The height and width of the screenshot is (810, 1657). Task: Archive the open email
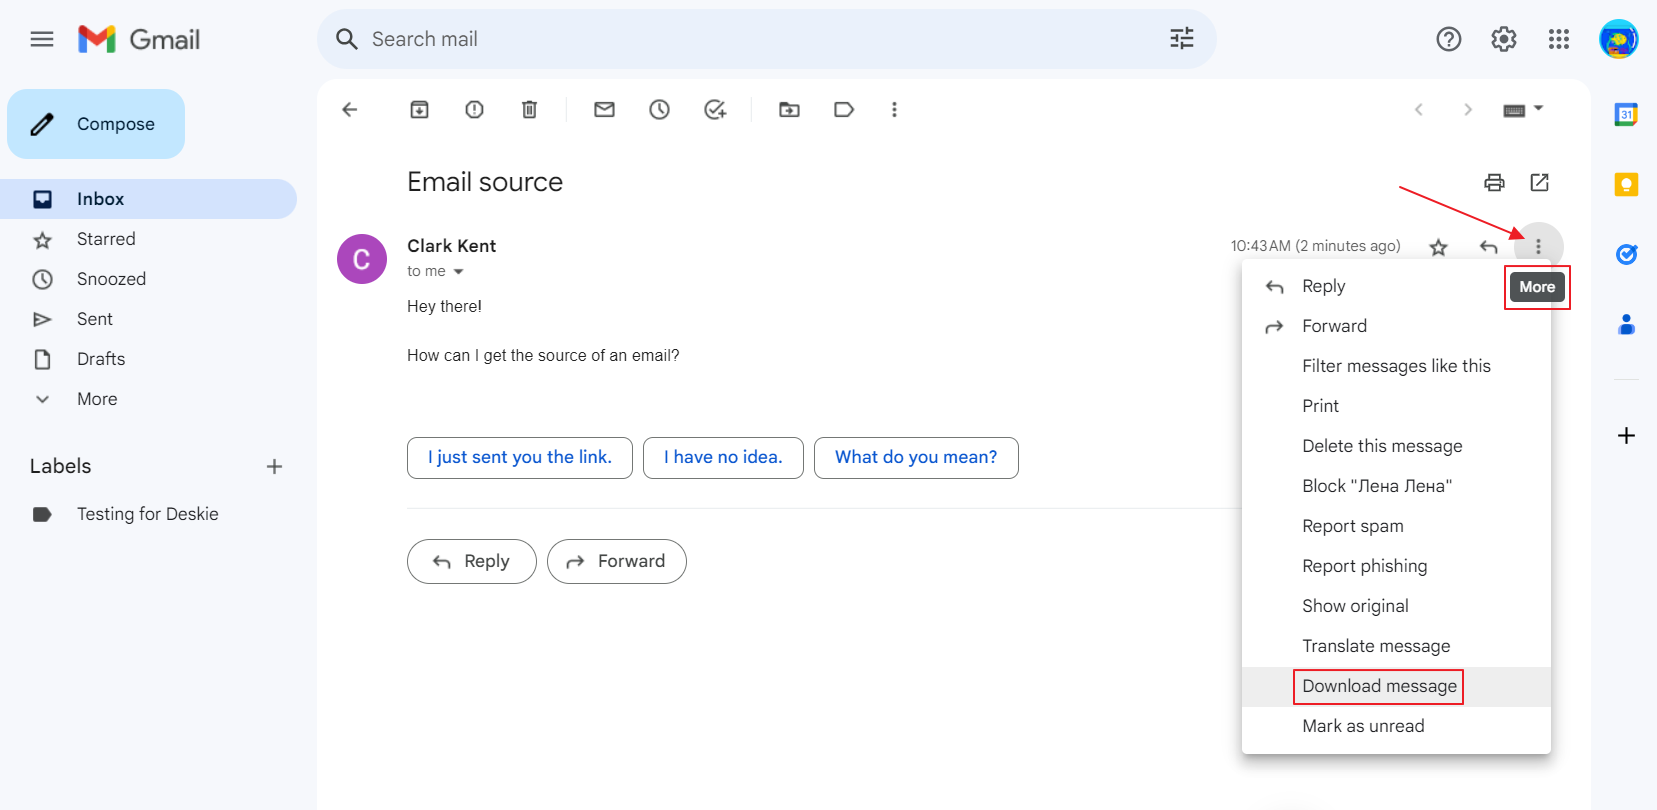click(419, 110)
